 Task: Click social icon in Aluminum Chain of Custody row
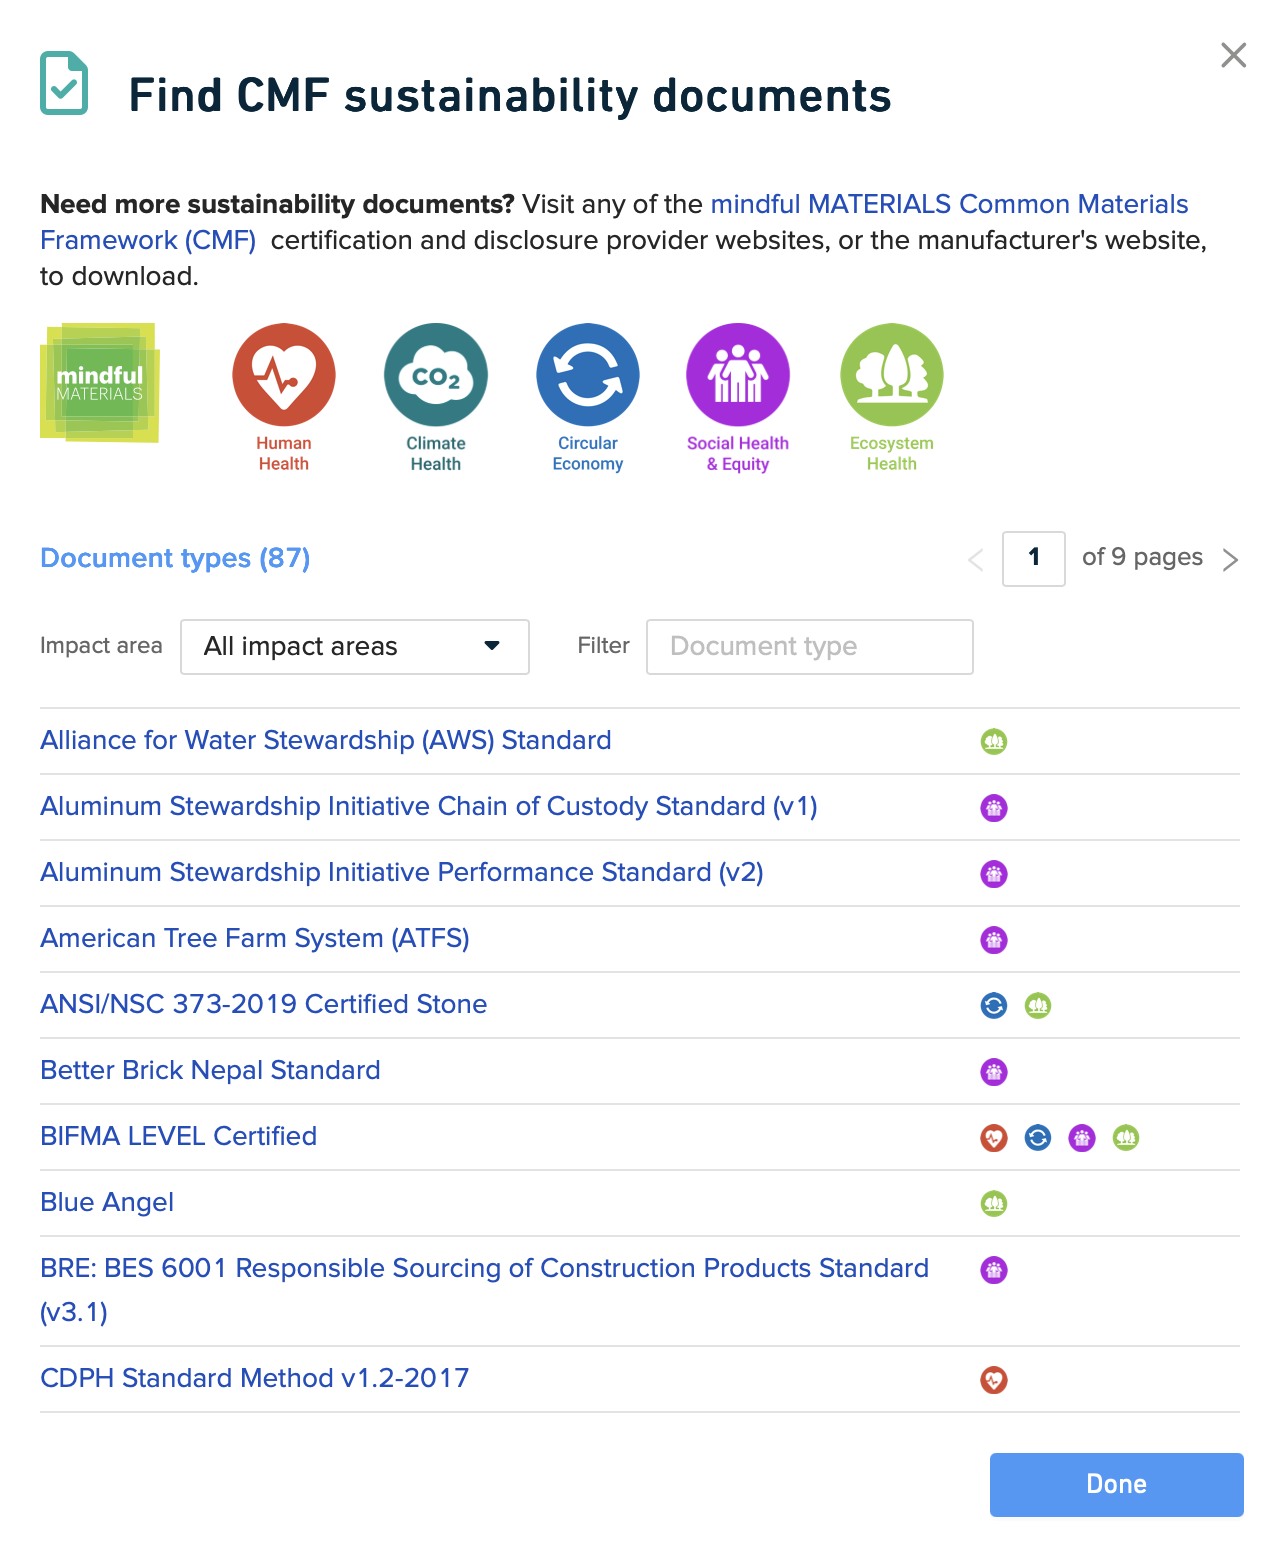994,807
